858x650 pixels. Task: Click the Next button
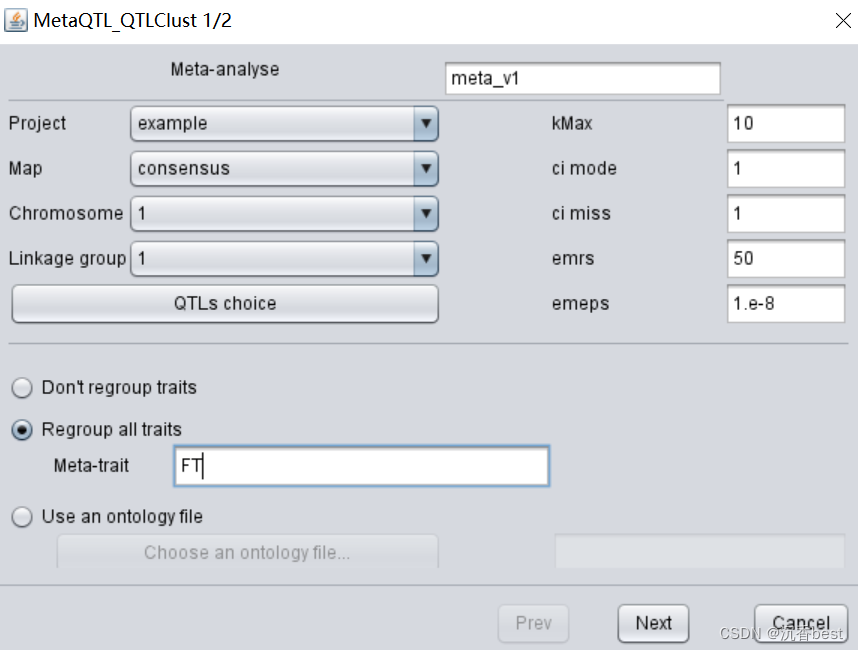[x=653, y=622]
